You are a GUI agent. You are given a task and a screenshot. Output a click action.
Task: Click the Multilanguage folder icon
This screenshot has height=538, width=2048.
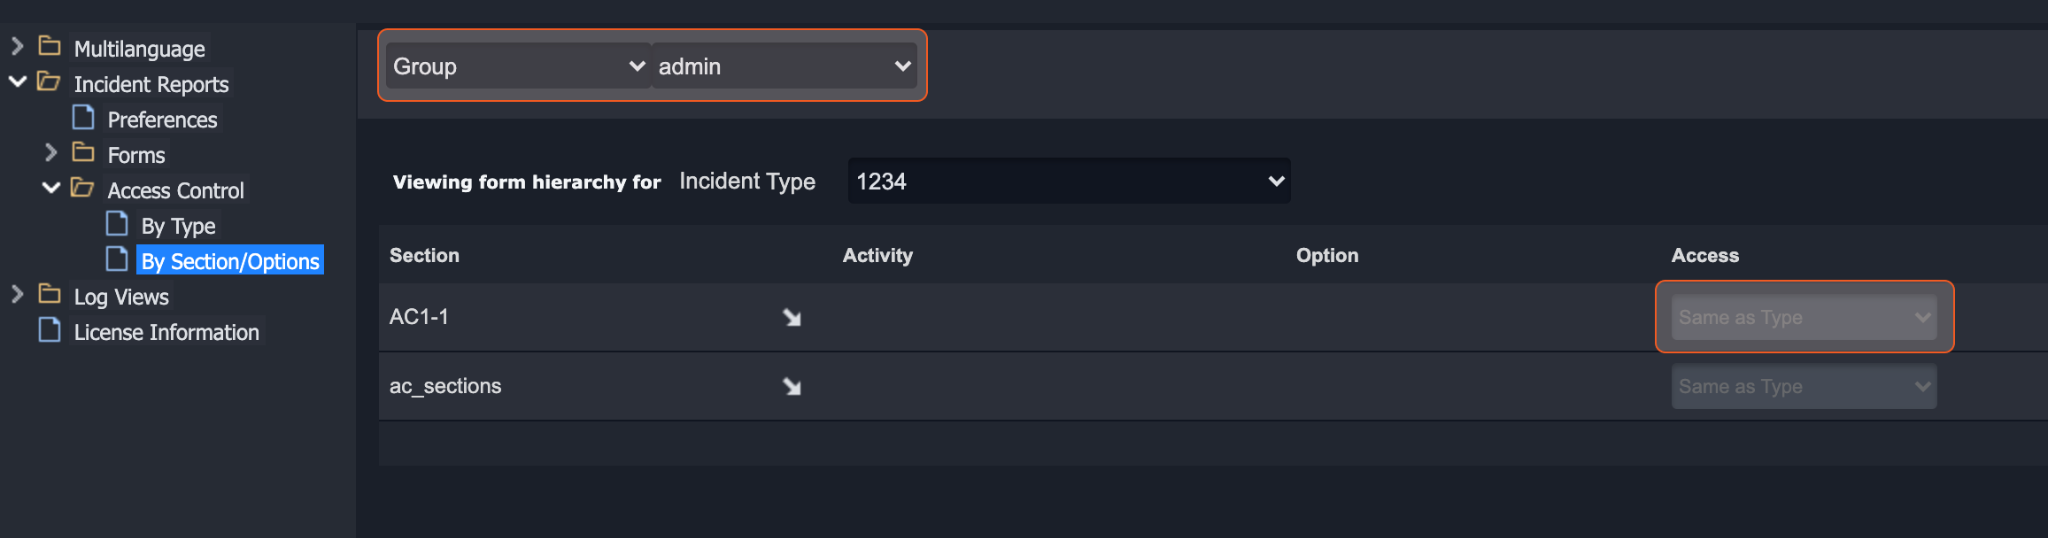click(x=49, y=46)
